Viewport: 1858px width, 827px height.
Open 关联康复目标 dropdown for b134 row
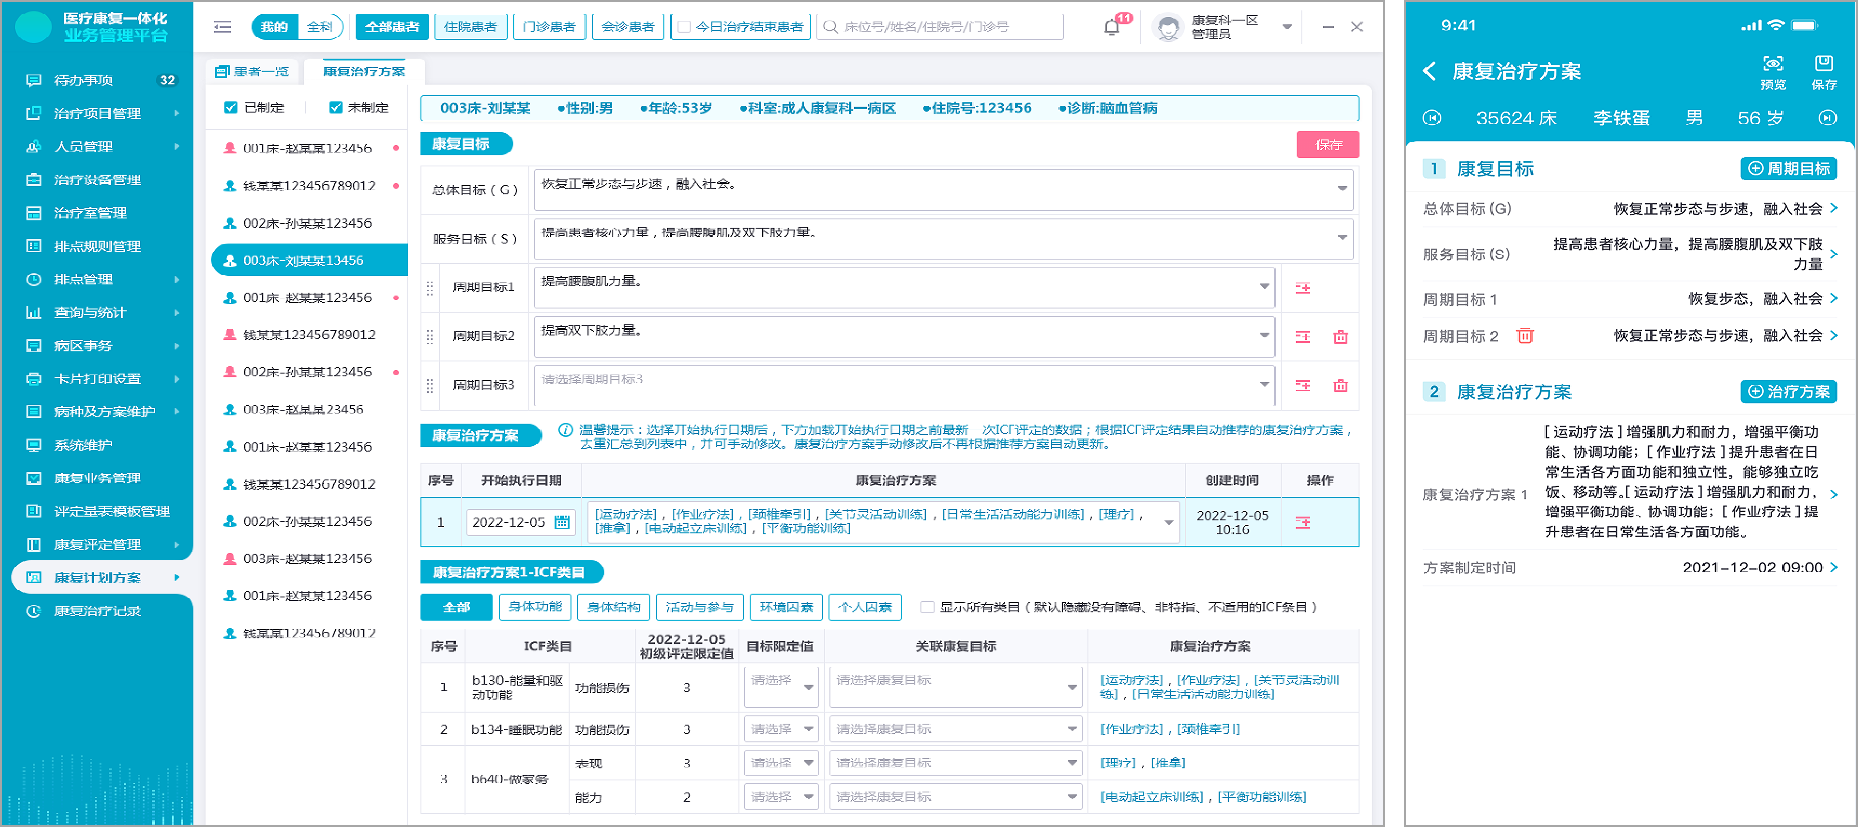point(955,729)
